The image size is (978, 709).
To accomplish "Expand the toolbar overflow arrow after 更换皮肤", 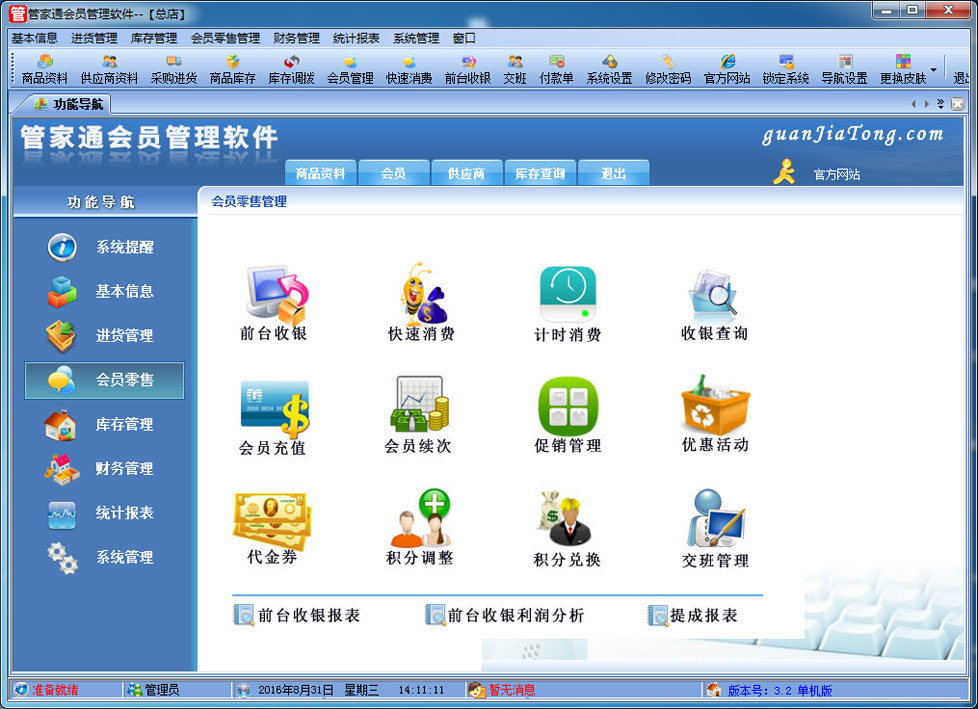I will 934,70.
